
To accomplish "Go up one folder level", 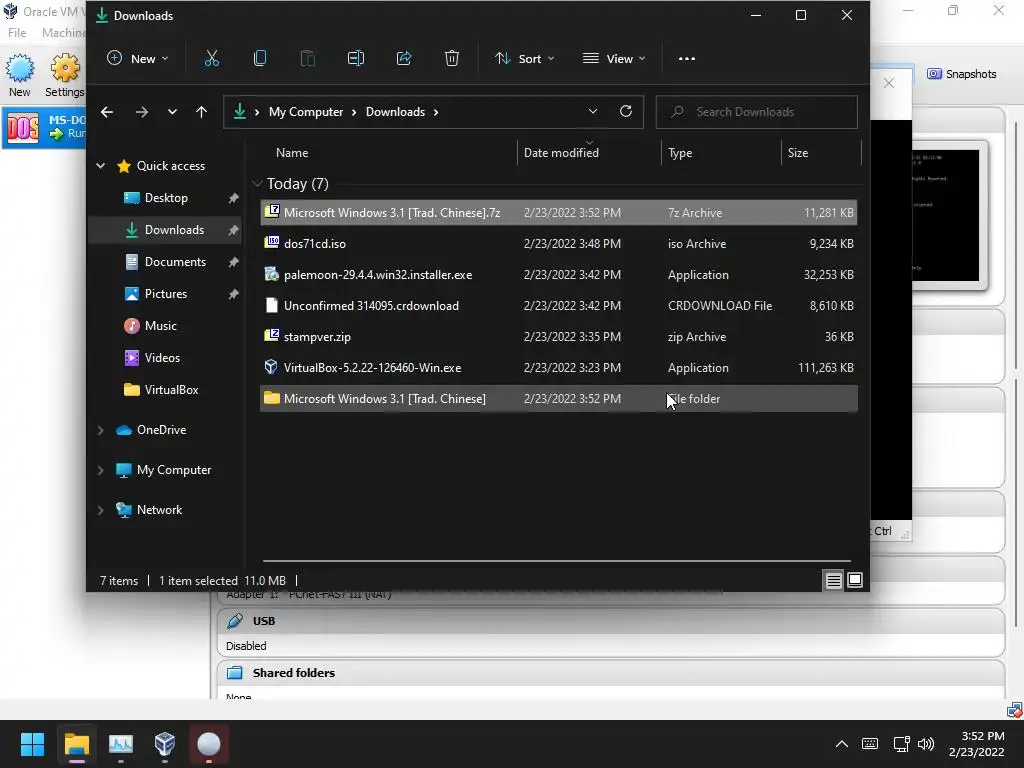I will point(201,112).
